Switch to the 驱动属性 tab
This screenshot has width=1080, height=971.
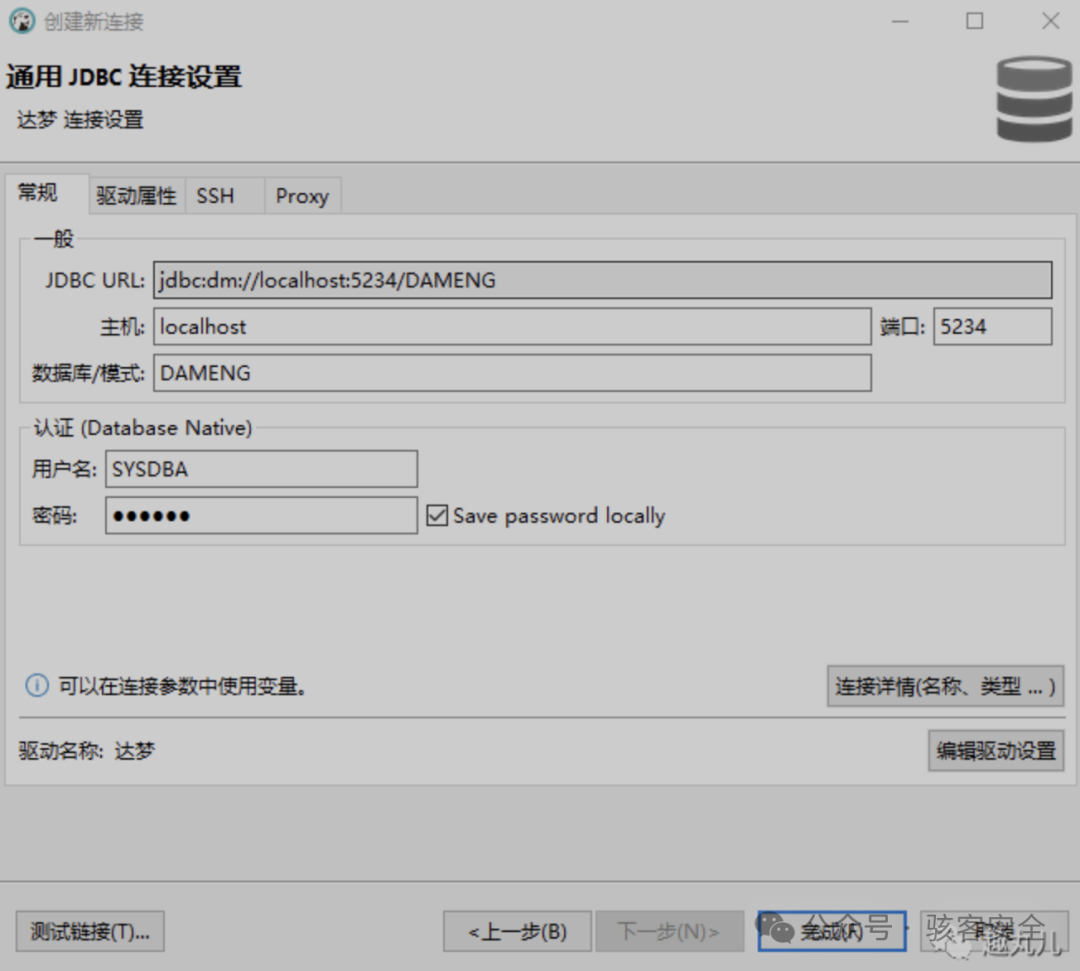(136, 196)
